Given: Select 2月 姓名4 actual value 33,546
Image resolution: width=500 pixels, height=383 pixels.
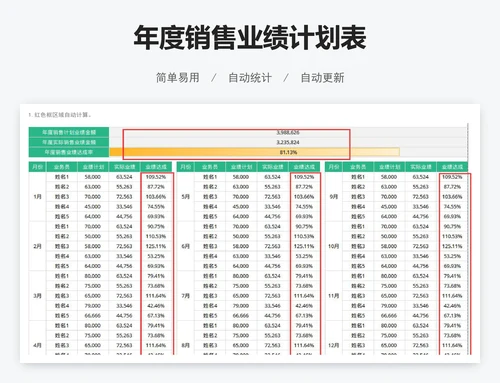Looking at the screenshot, I should pyautogui.click(x=124, y=256).
